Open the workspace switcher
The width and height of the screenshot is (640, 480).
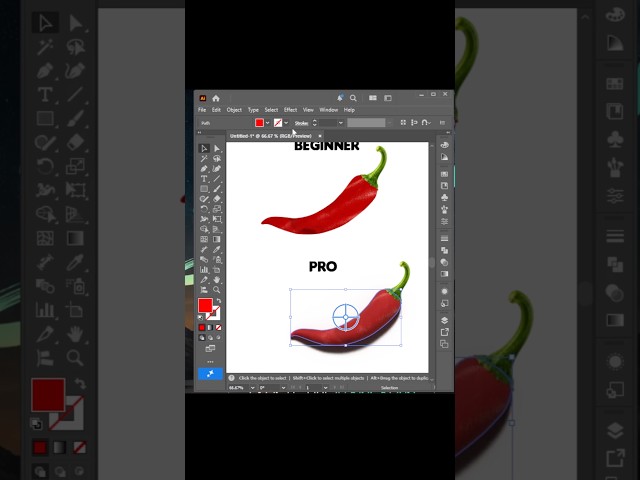tap(388, 98)
